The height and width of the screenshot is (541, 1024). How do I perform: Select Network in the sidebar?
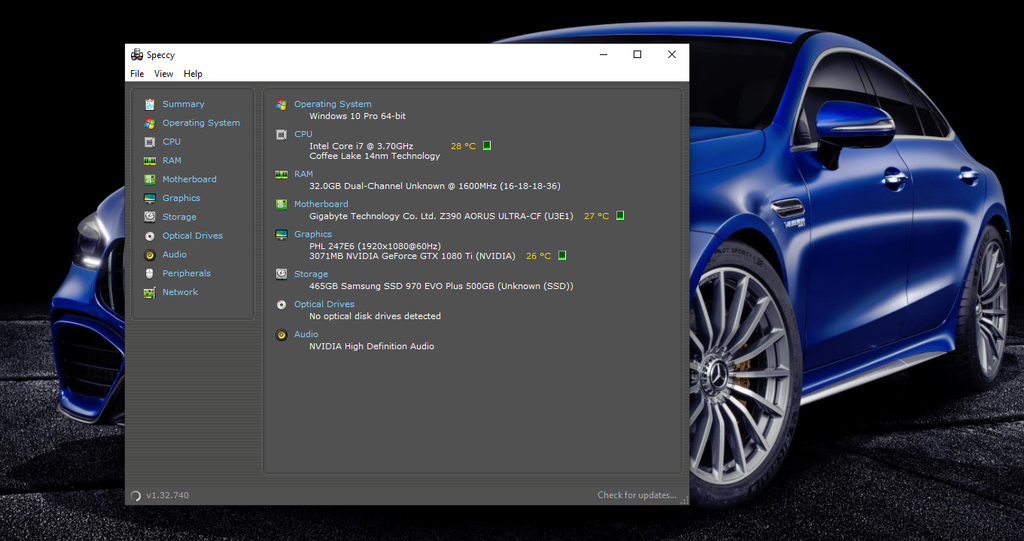click(x=180, y=292)
